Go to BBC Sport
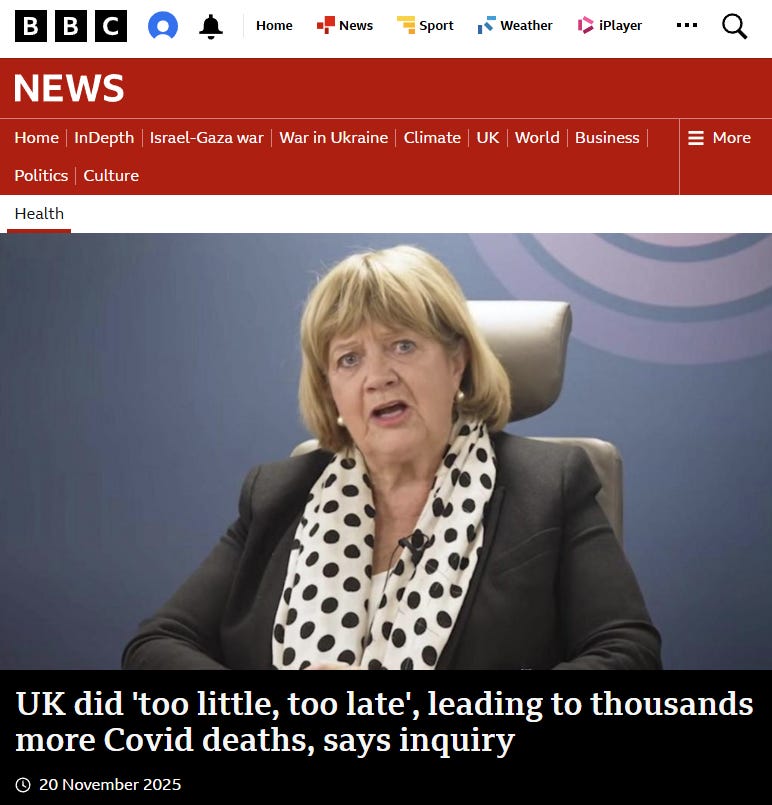The width and height of the screenshot is (772, 805). [x=425, y=25]
